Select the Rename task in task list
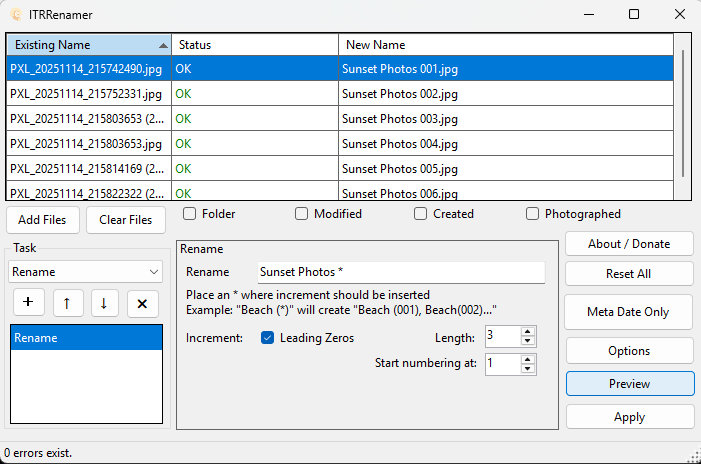This screenshot has height=464, width=701. 85,338
